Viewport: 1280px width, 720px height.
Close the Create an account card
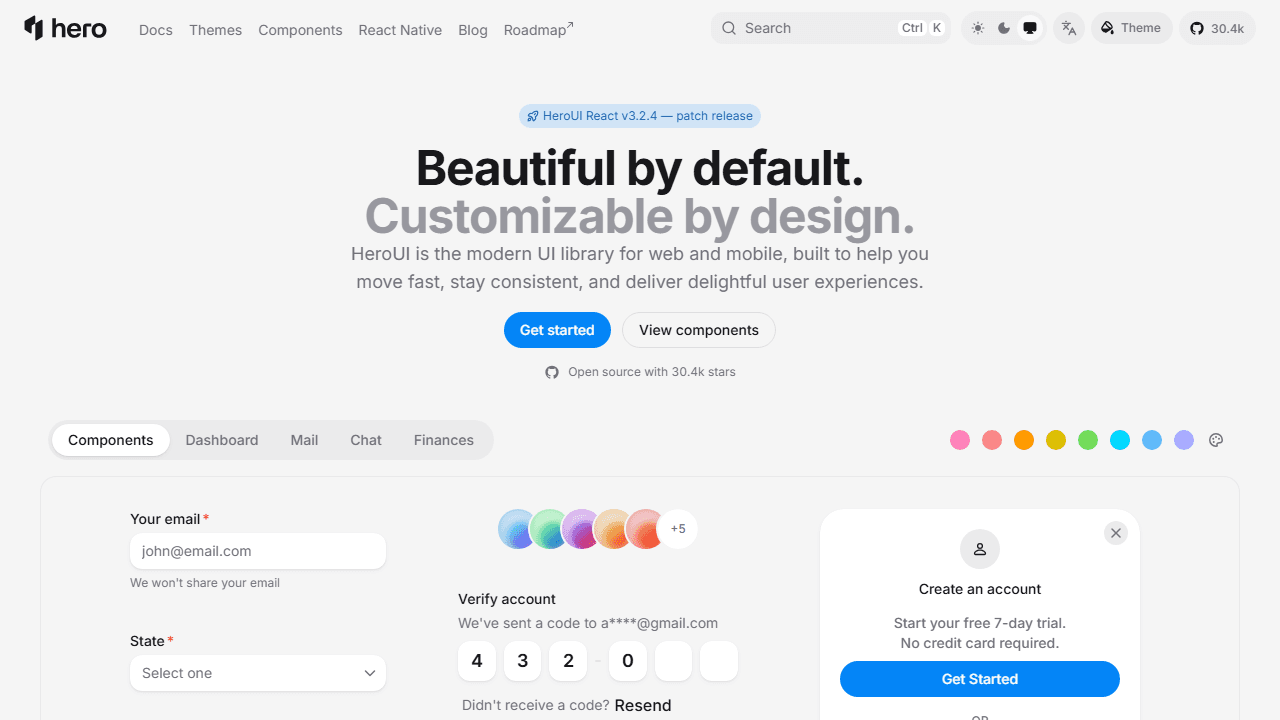click(1116, 533)
